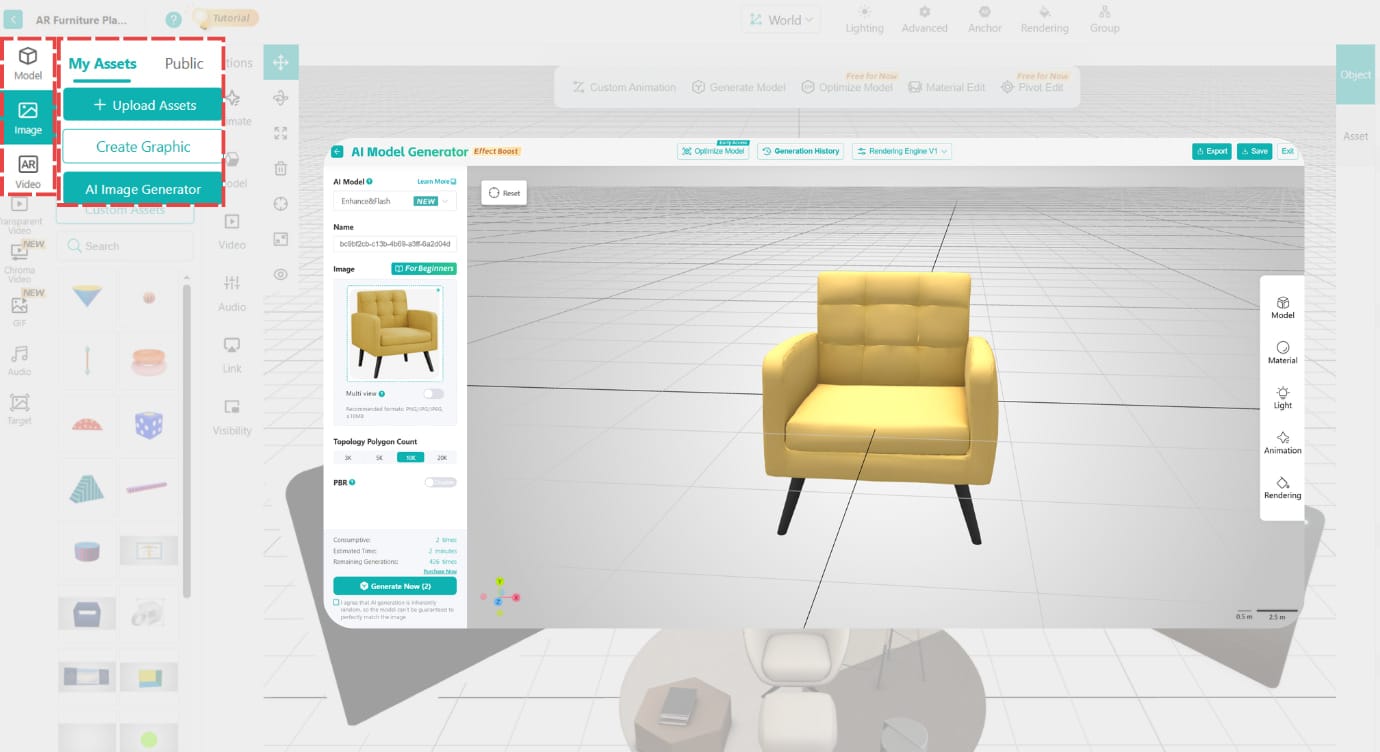The height and width of the screenshot is (752, 1380).
Task: Select the scale expand tool
Action: [x=281, y=133]
